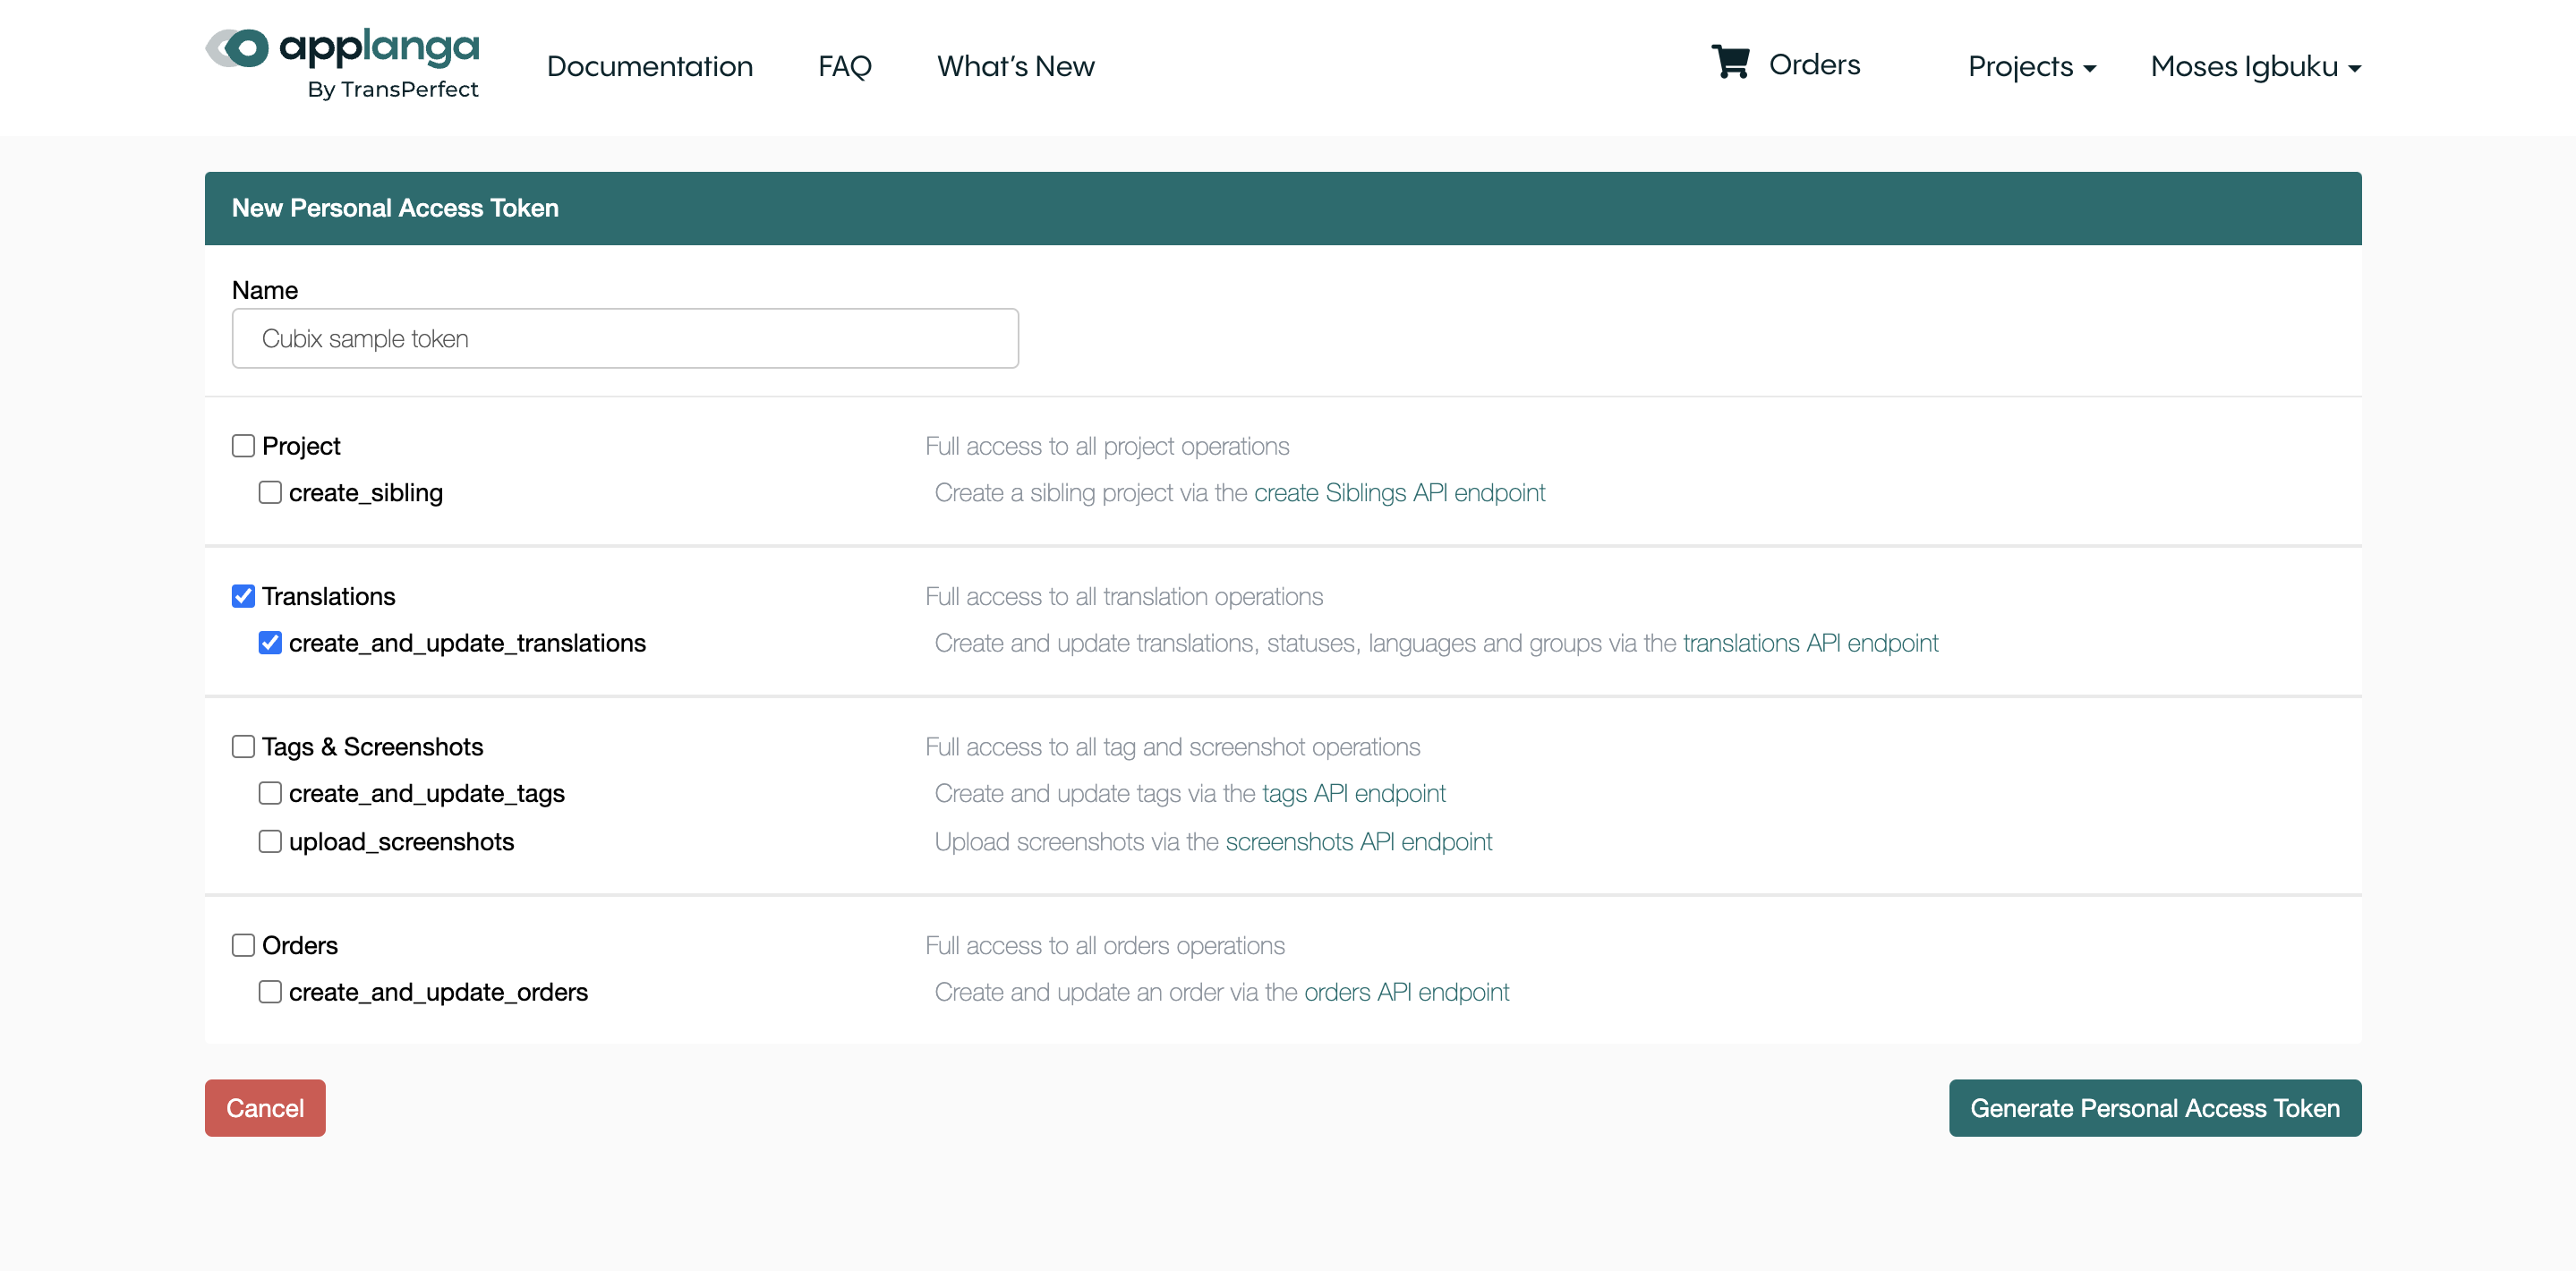Uncheck create_and_update_translations checkbox
Image resolution: width=2576 pixels, height=1271 pixels.
[270, 642]
